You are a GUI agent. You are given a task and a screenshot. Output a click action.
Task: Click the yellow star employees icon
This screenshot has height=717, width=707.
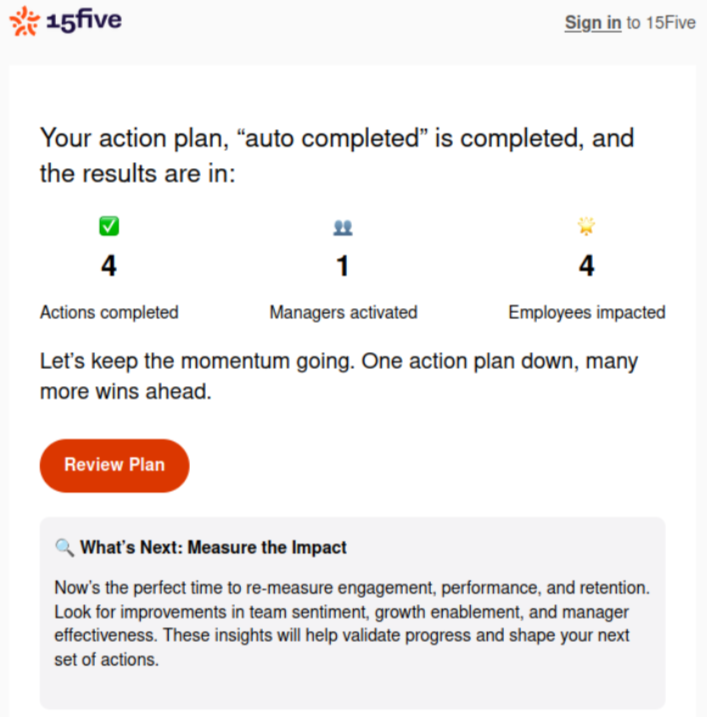[586, 226]
